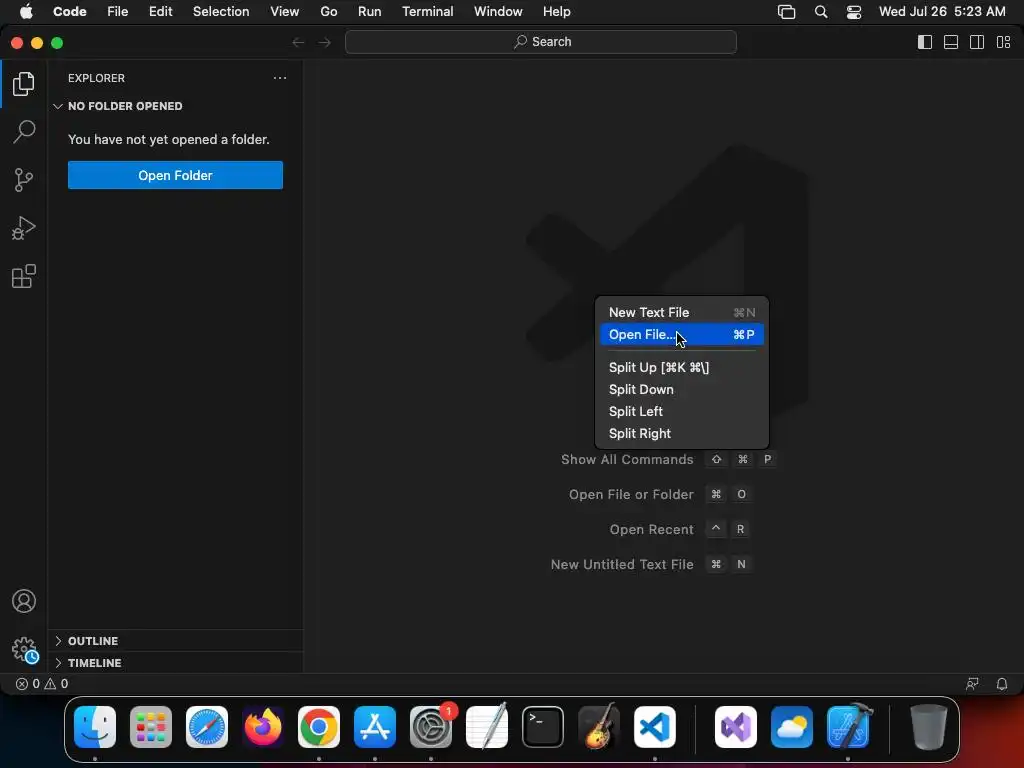Toggle the primary side bar layout icon

[925, 42]
